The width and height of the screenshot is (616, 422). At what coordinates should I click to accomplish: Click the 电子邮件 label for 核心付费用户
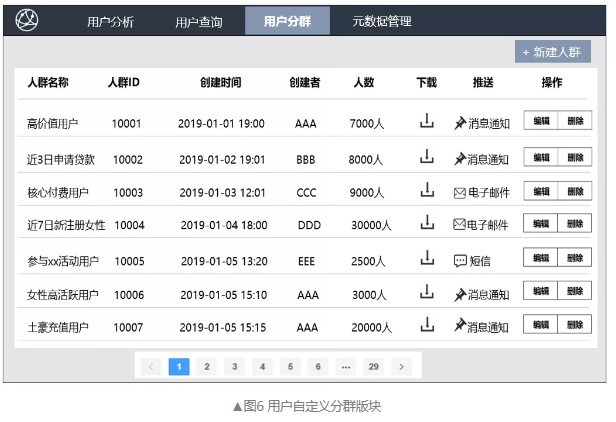coord(489,193)
